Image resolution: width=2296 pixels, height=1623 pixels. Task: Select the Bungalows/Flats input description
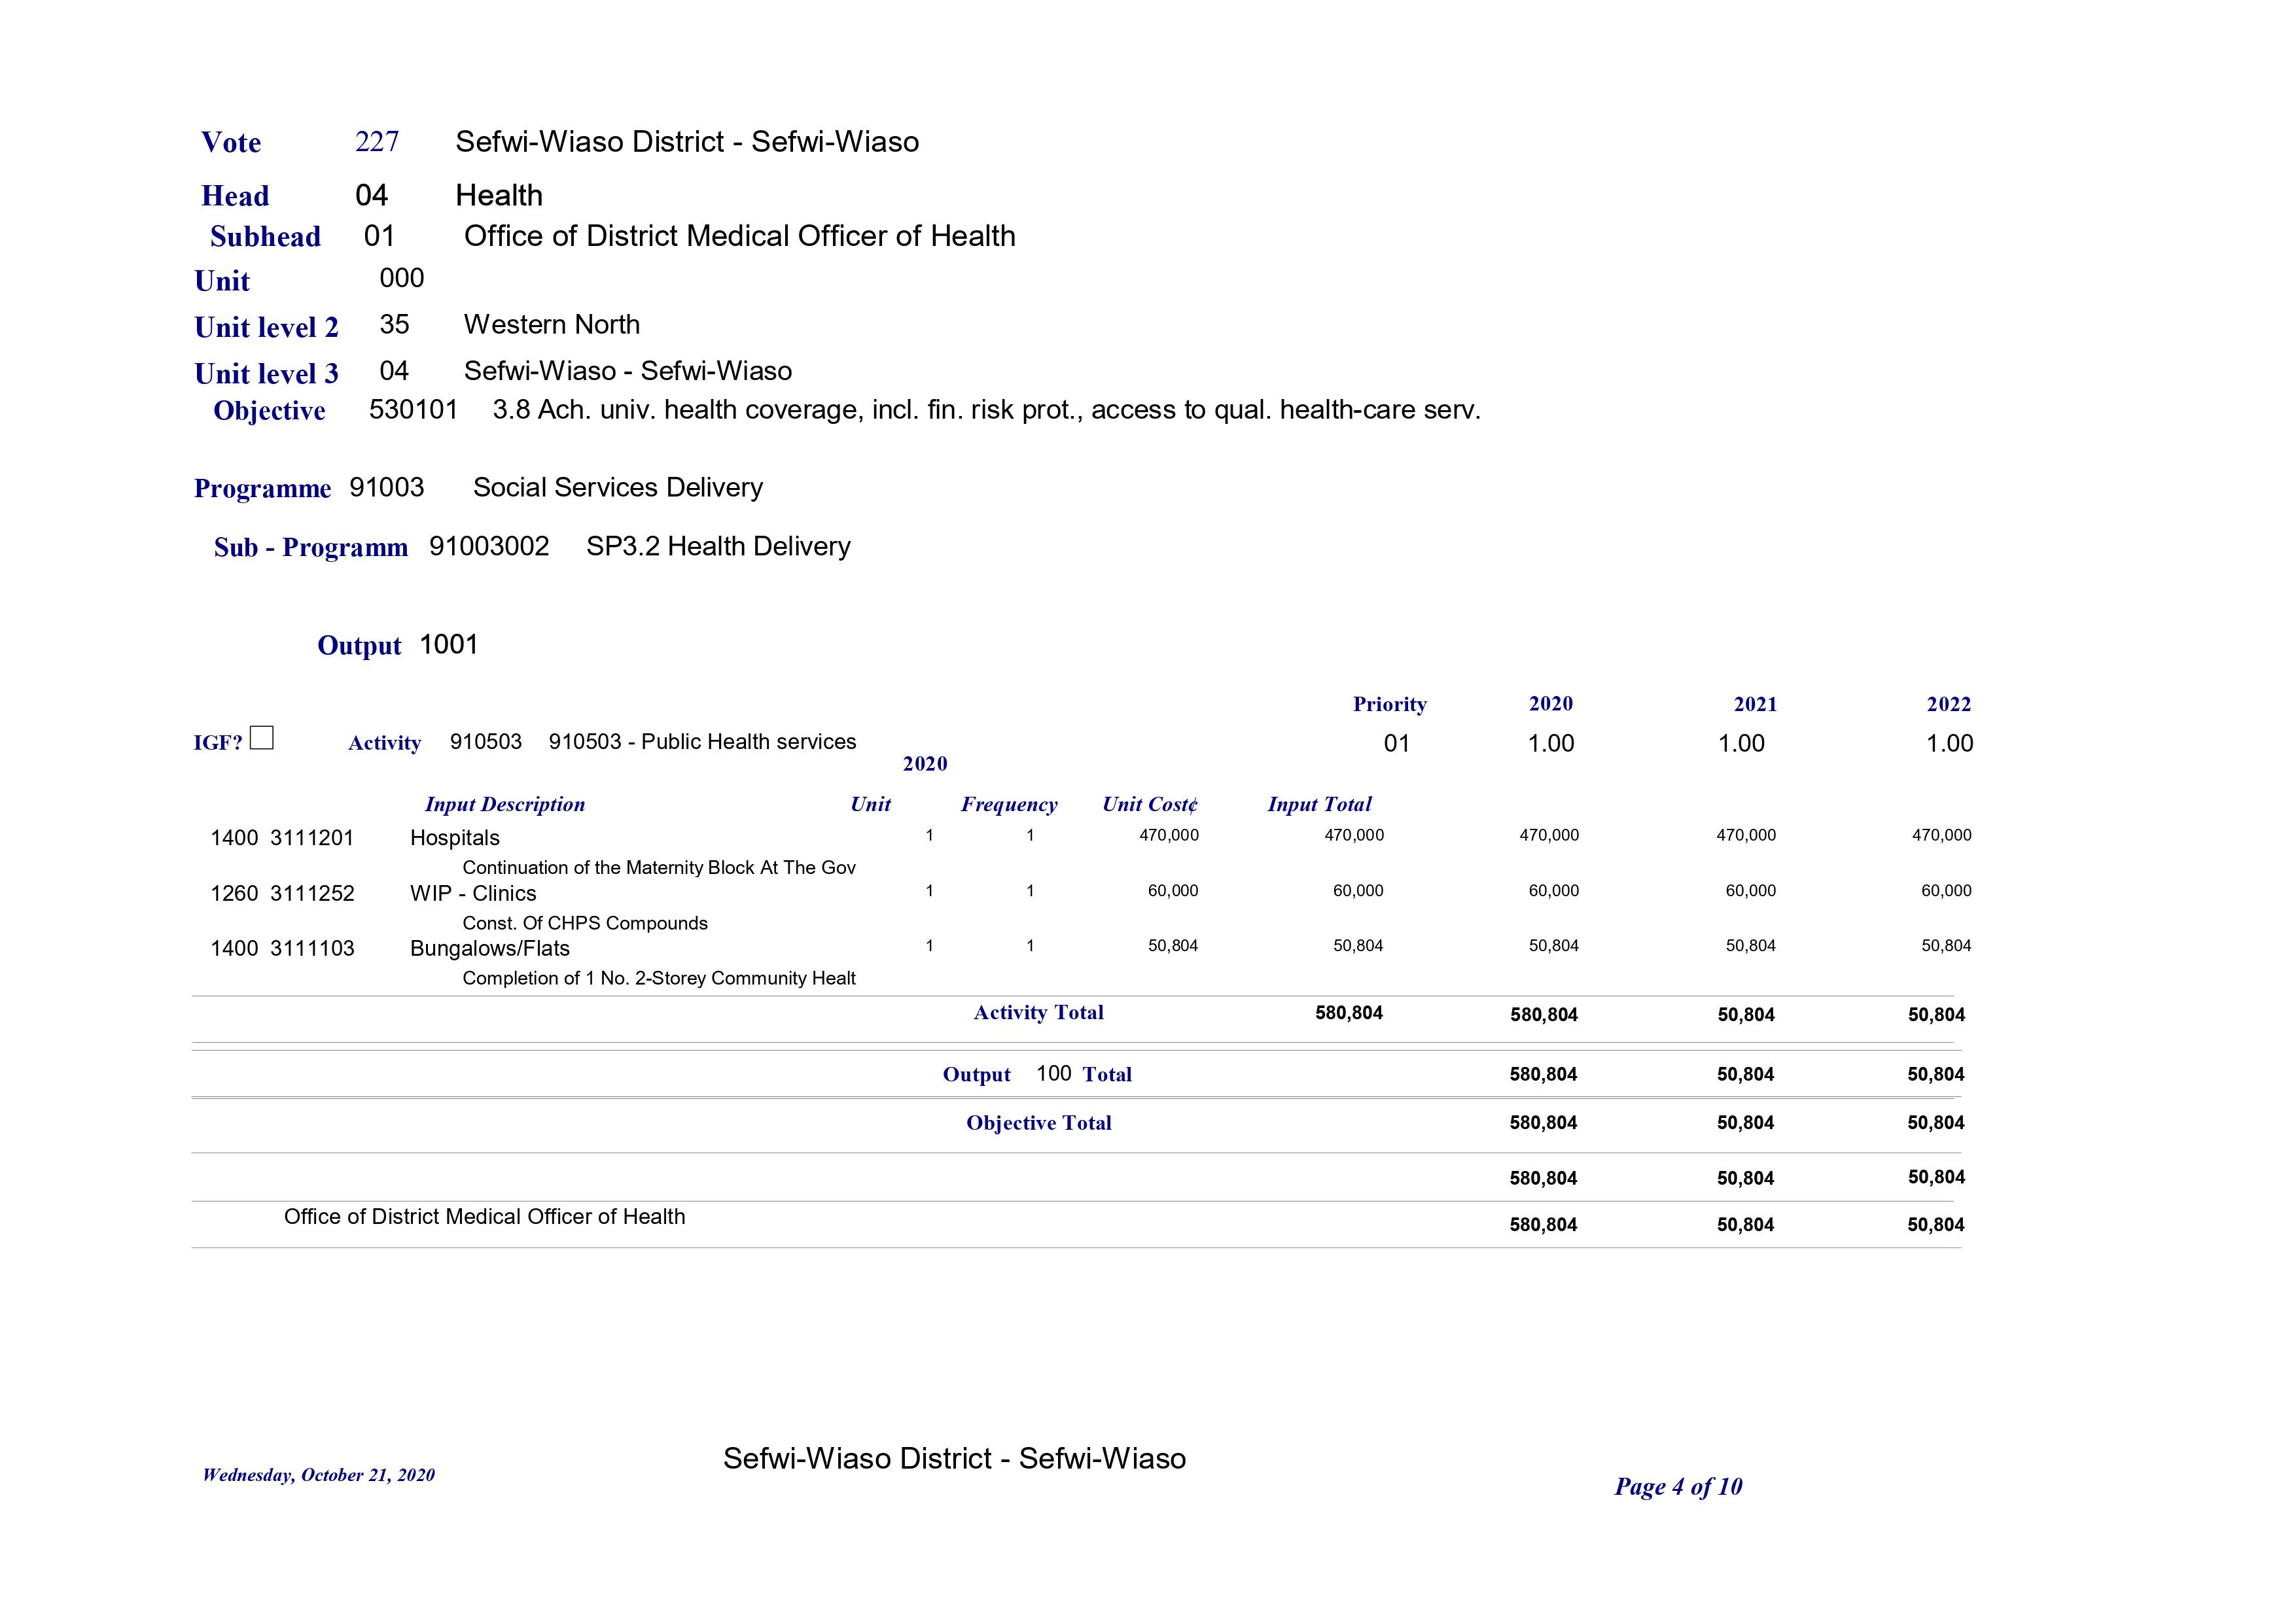click(x=490, y=948)
